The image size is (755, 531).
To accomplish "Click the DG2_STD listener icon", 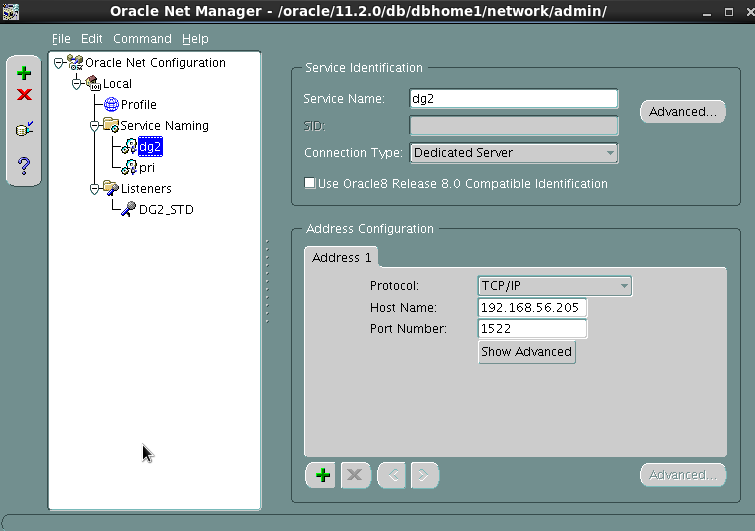I will click(x=129, y=209).
